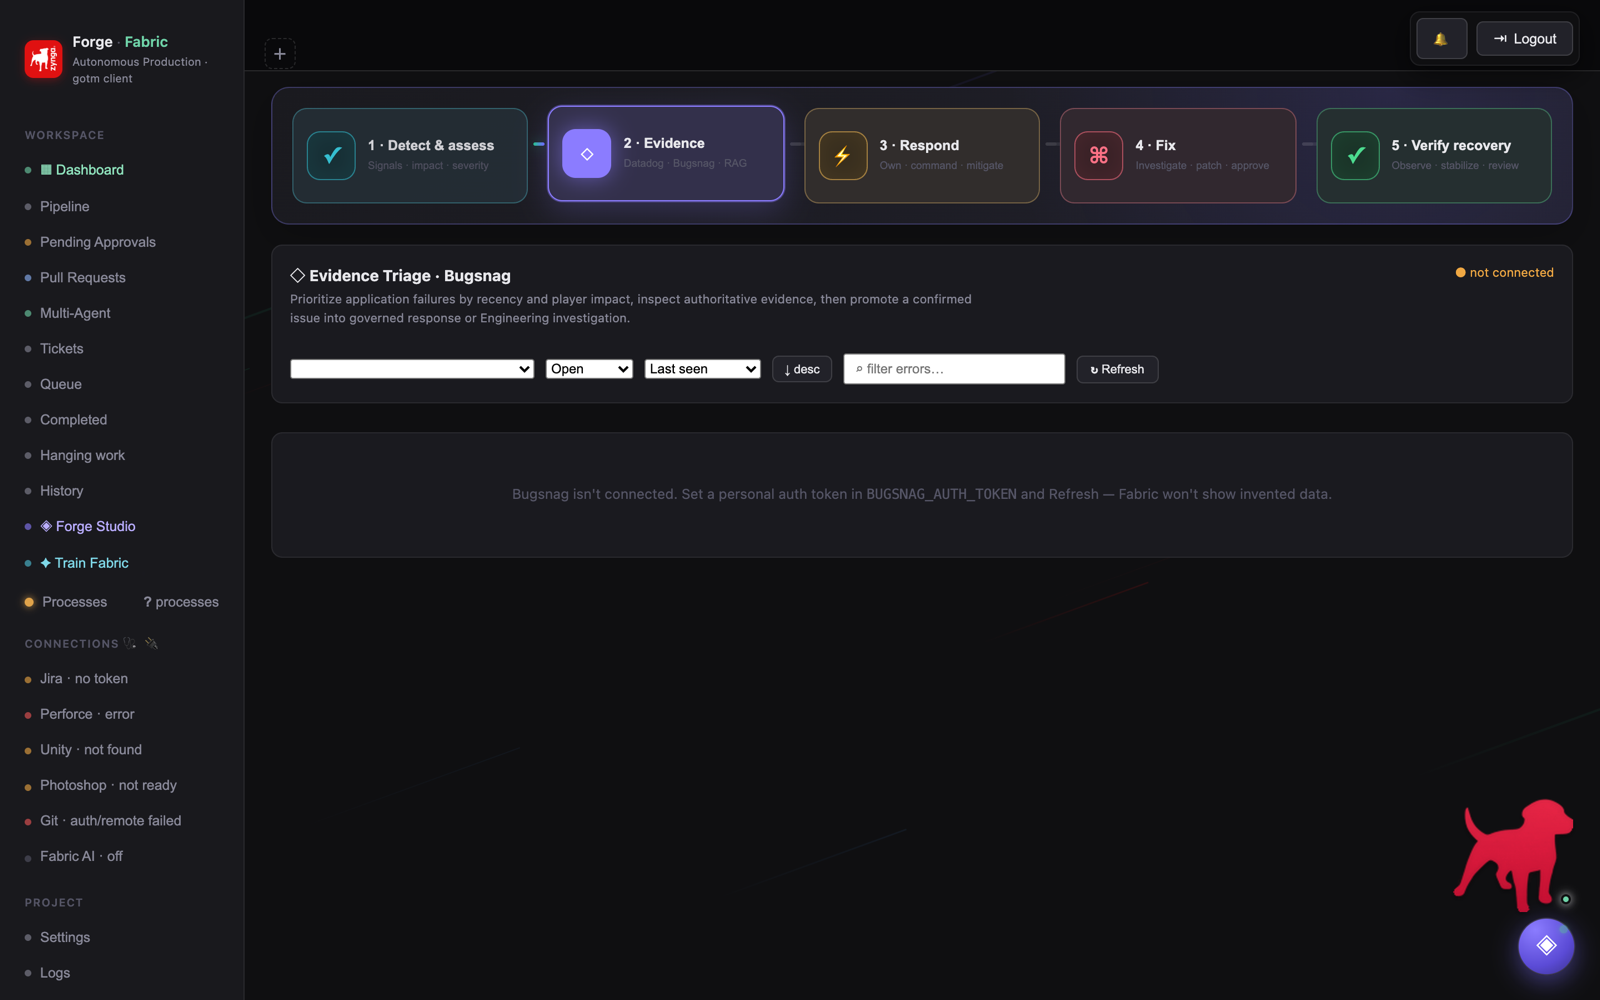View Completed items
The width and height of the screenshot is (1600, 1000).
pyautogui.click(x=73, y=420)
